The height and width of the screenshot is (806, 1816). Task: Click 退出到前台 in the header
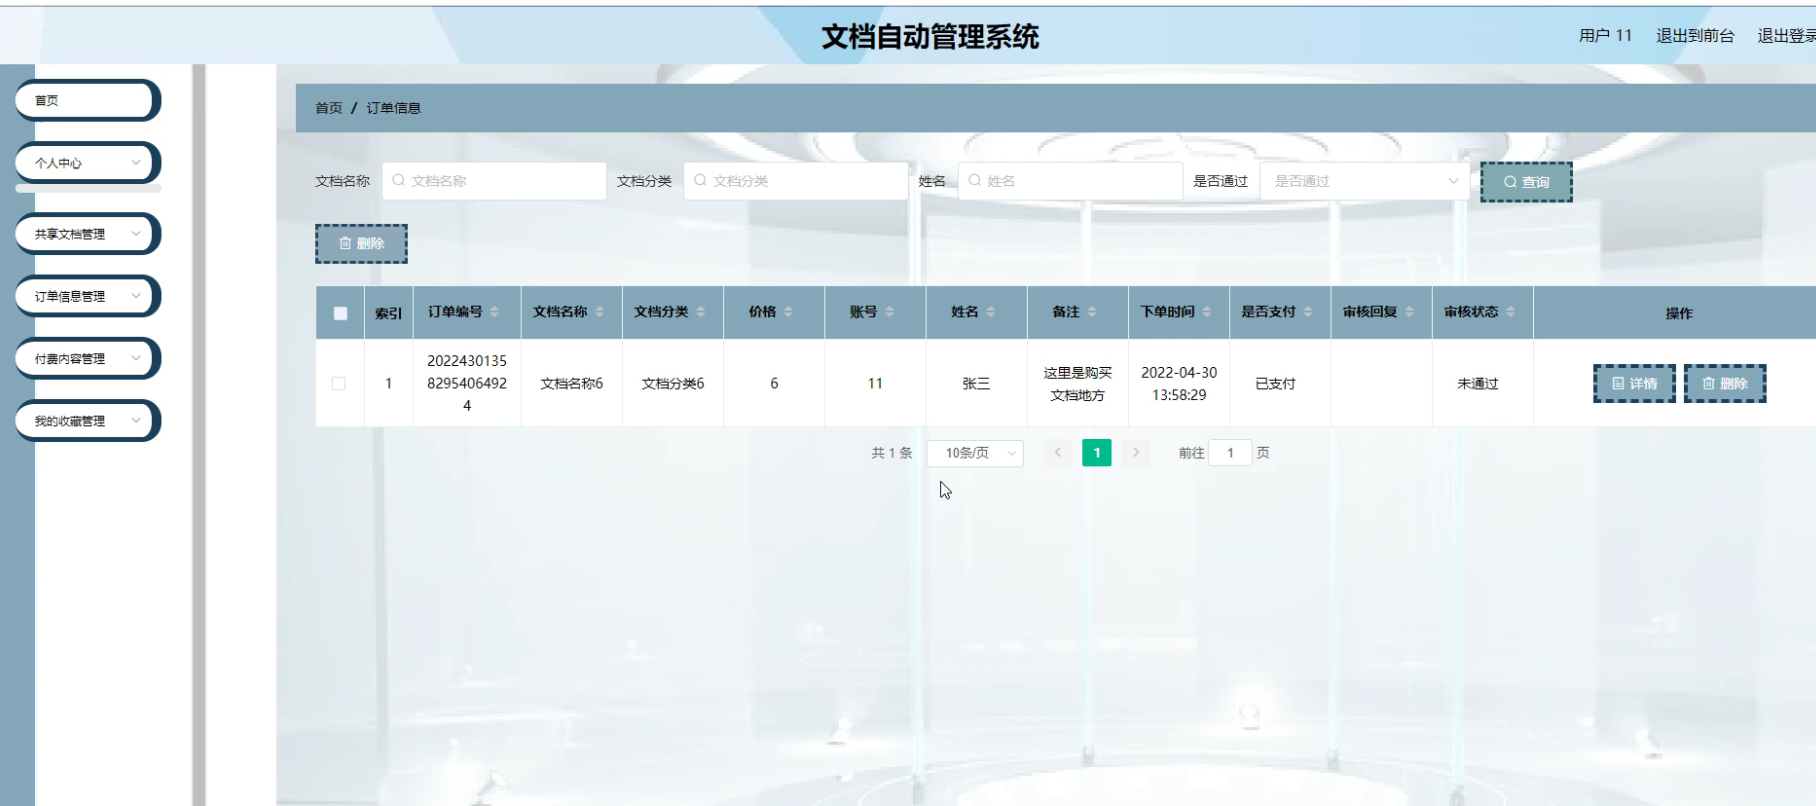pos(1695,36)
